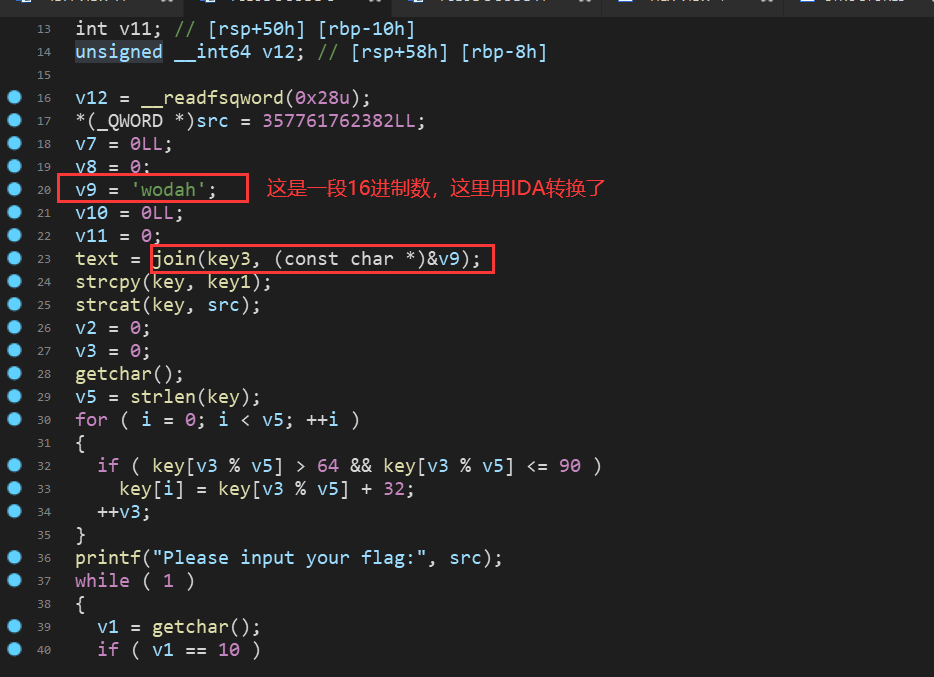
Task: Toggle breakpoint dot beside v9 = 'wodah'
Action: coord(14,189)
